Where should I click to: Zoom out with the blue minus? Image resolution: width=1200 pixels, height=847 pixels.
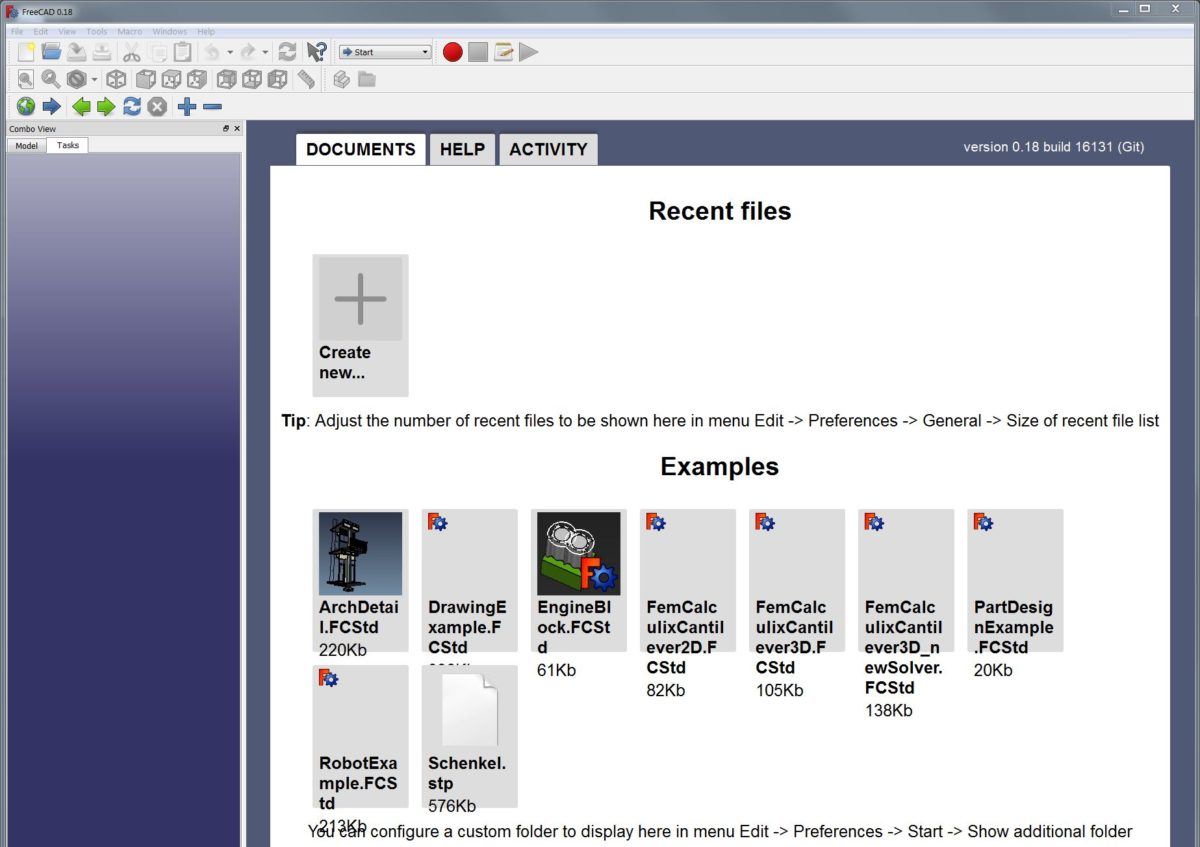coord(212,106)
